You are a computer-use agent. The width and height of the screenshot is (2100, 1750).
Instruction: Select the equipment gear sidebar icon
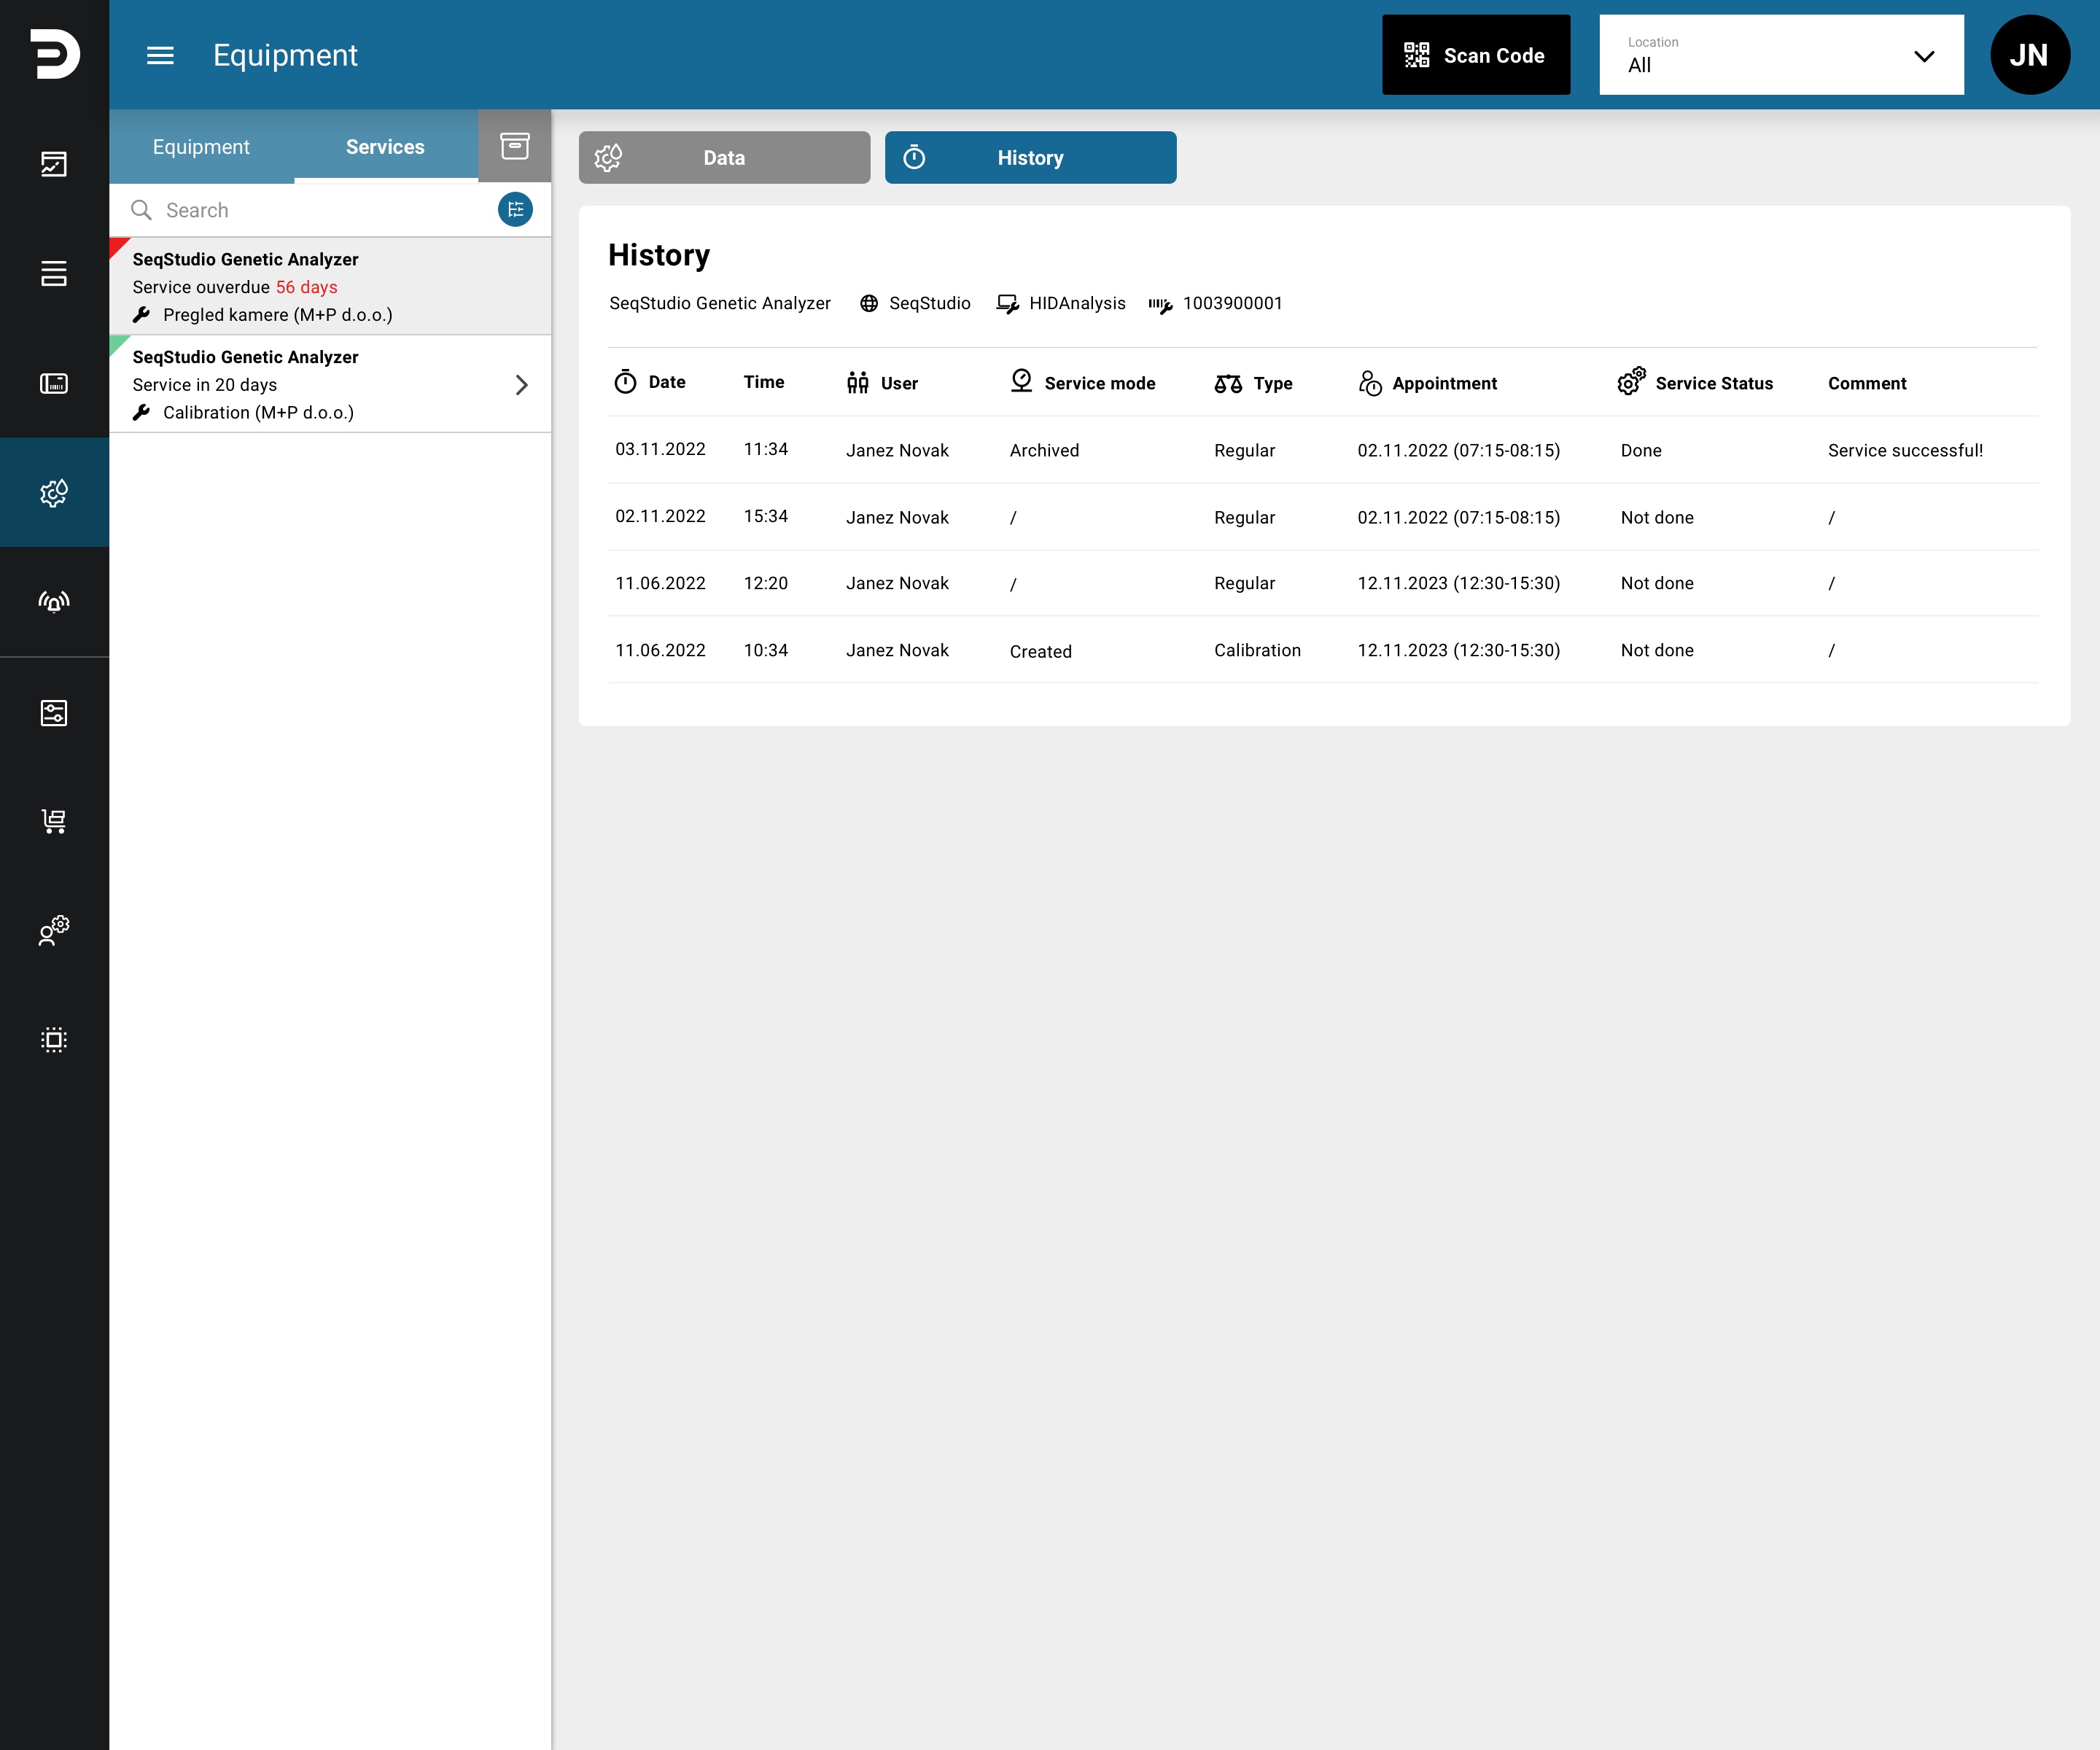(54, 492)
